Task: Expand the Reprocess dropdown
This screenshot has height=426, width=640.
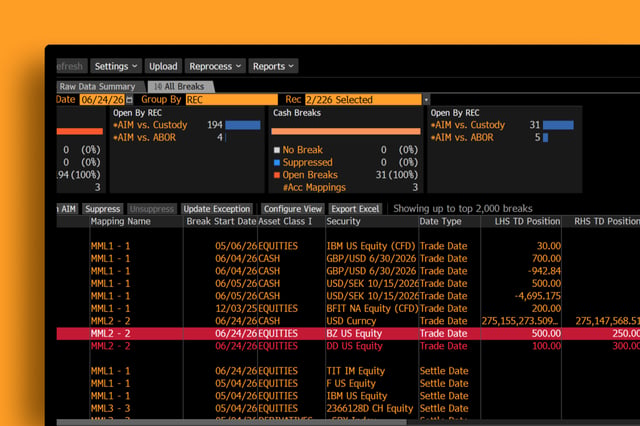Action: click(x=215, y=66)
